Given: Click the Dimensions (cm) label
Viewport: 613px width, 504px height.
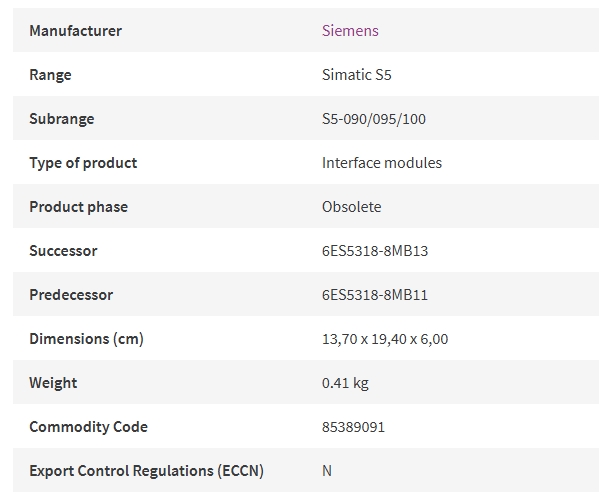Looking at the screenshot, I should click(86, 339).
